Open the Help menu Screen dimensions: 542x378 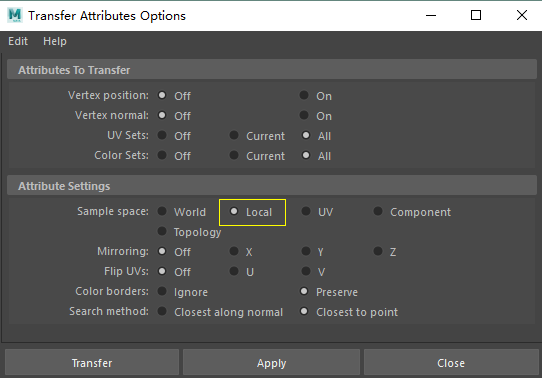click(x=55, y=41)
